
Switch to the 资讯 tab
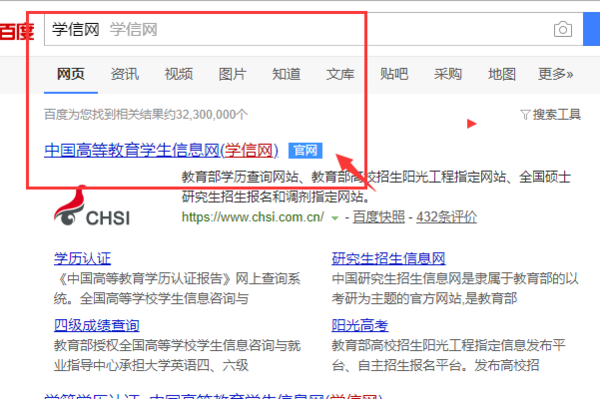[x=125, y=74]
